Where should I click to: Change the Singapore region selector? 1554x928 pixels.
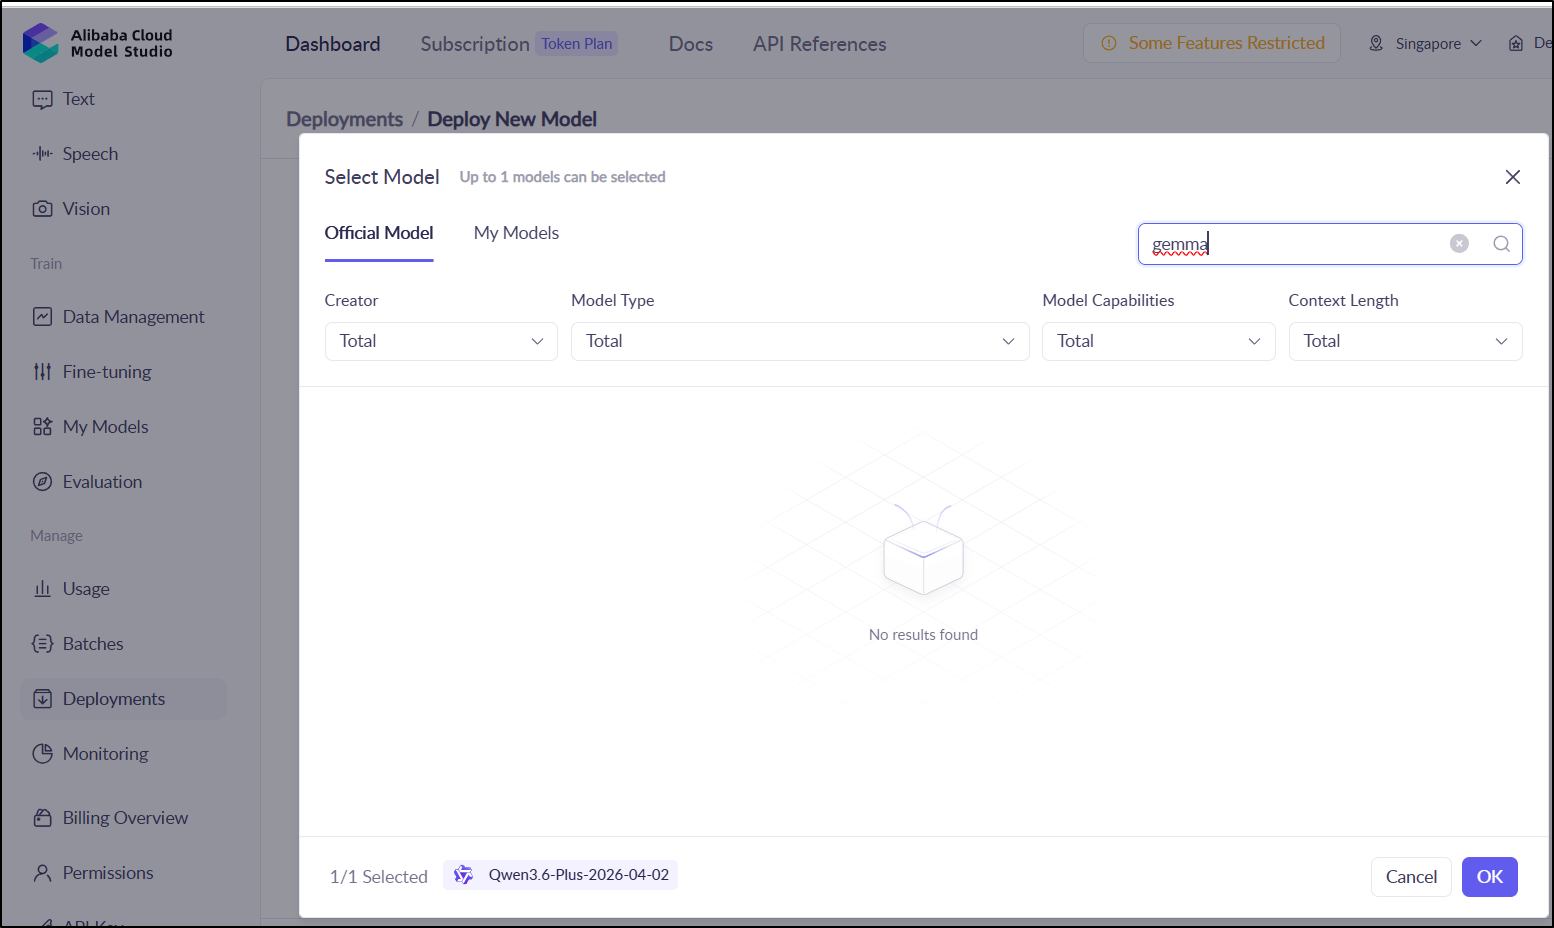pyautogui.click(x=1426, y=44)
